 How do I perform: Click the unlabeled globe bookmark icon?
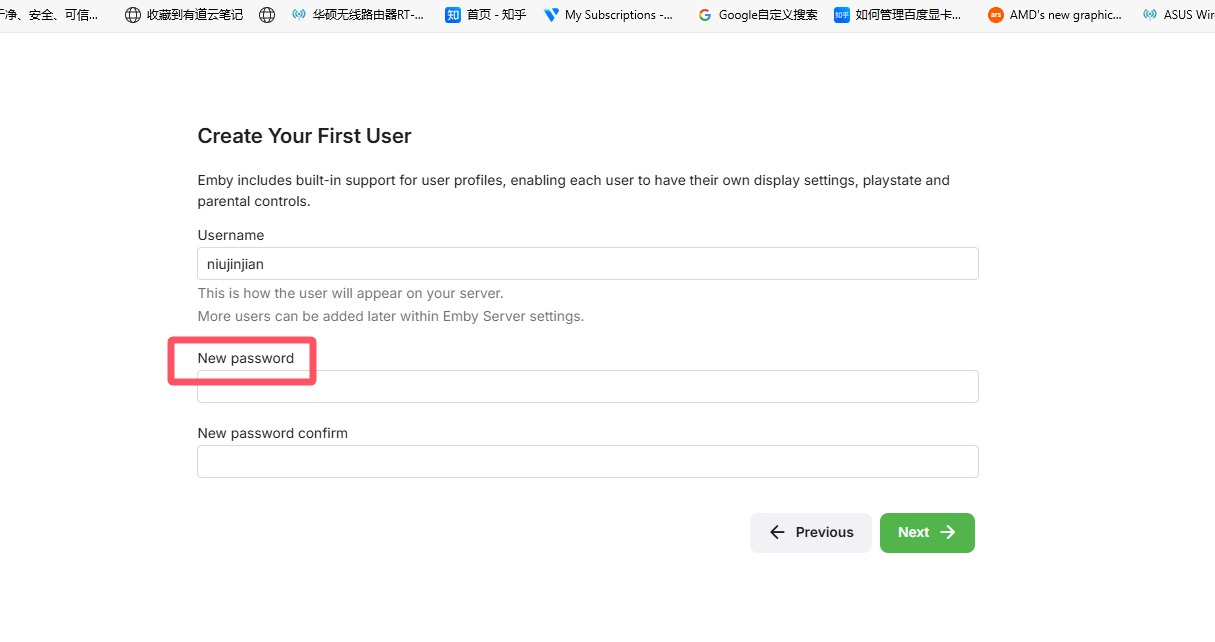[x=266, y=15]
